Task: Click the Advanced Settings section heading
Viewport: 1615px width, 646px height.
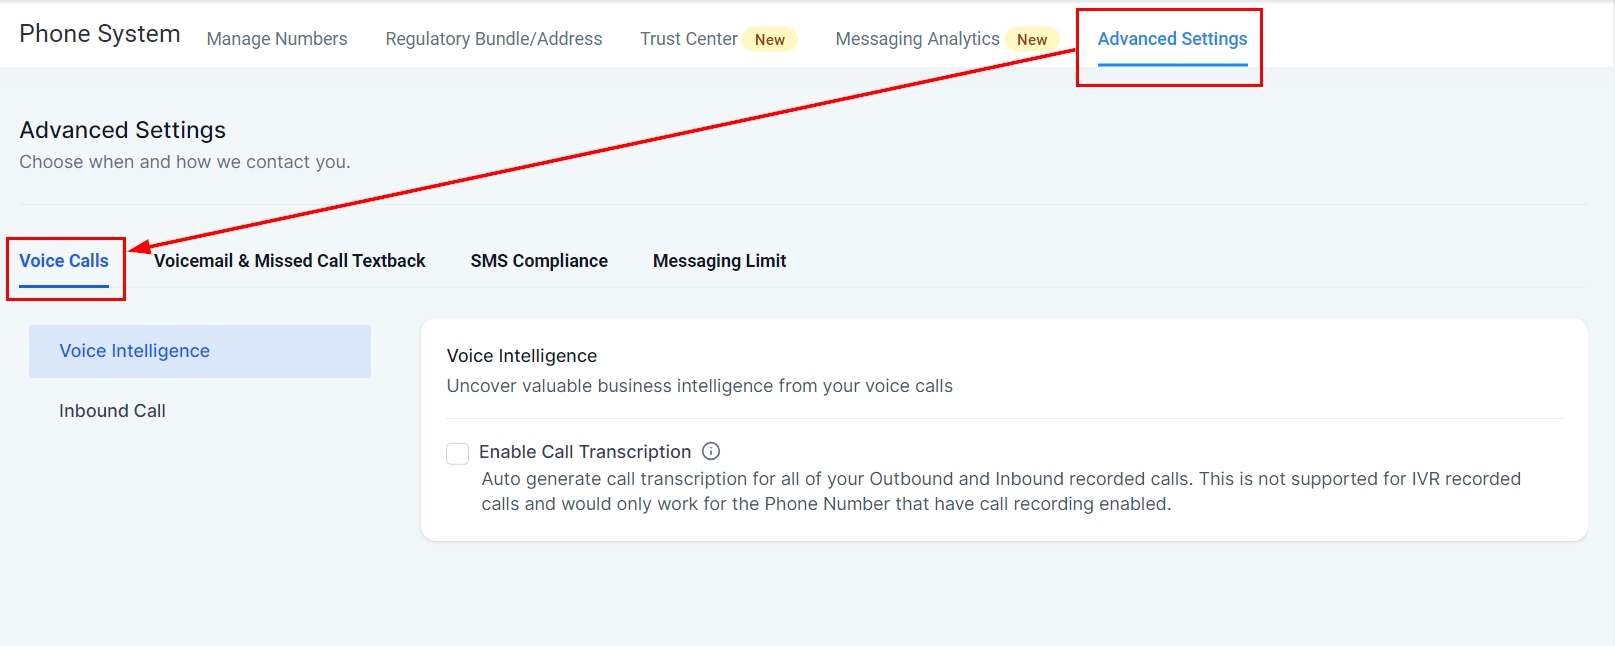Action: tap(123, 130)
